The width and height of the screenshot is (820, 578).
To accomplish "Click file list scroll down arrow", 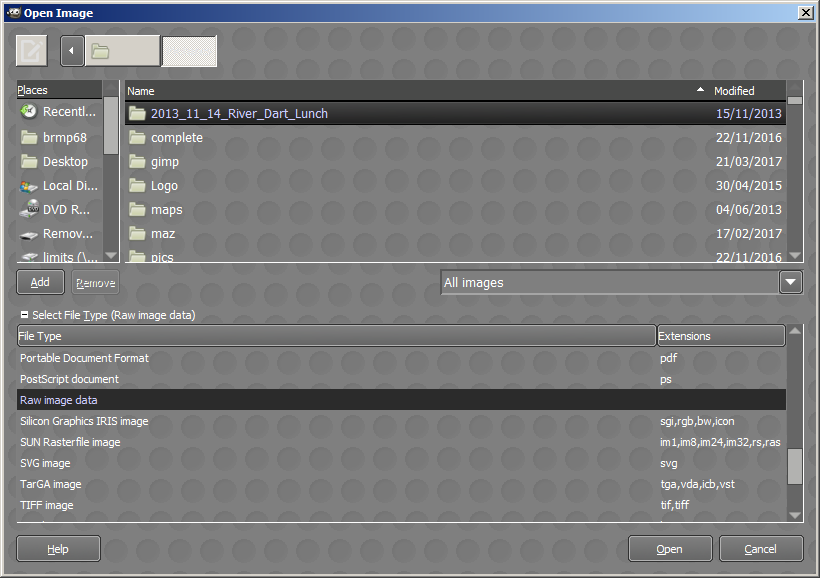I will point(795,256).
